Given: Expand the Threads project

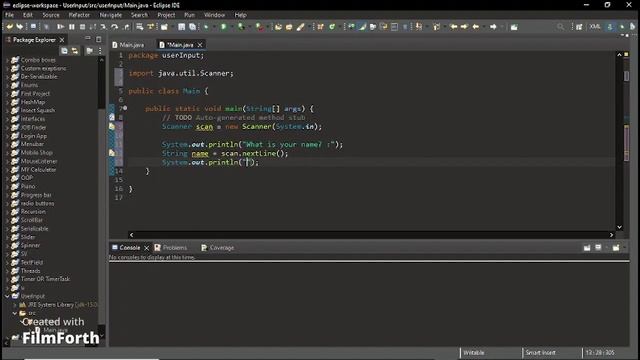Looking at the screenshot, I should pos(7,271).
